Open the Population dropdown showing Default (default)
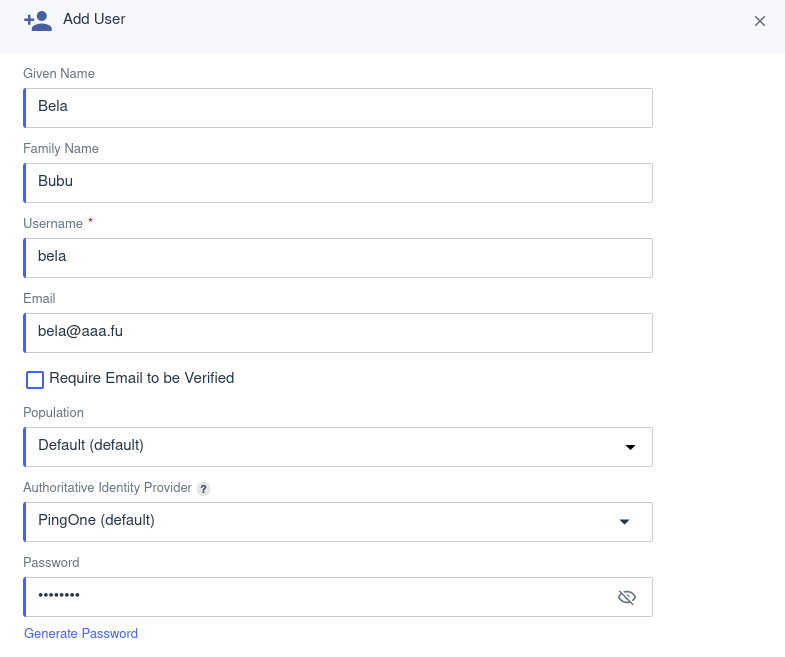785x657 pixels. [320, 447]
